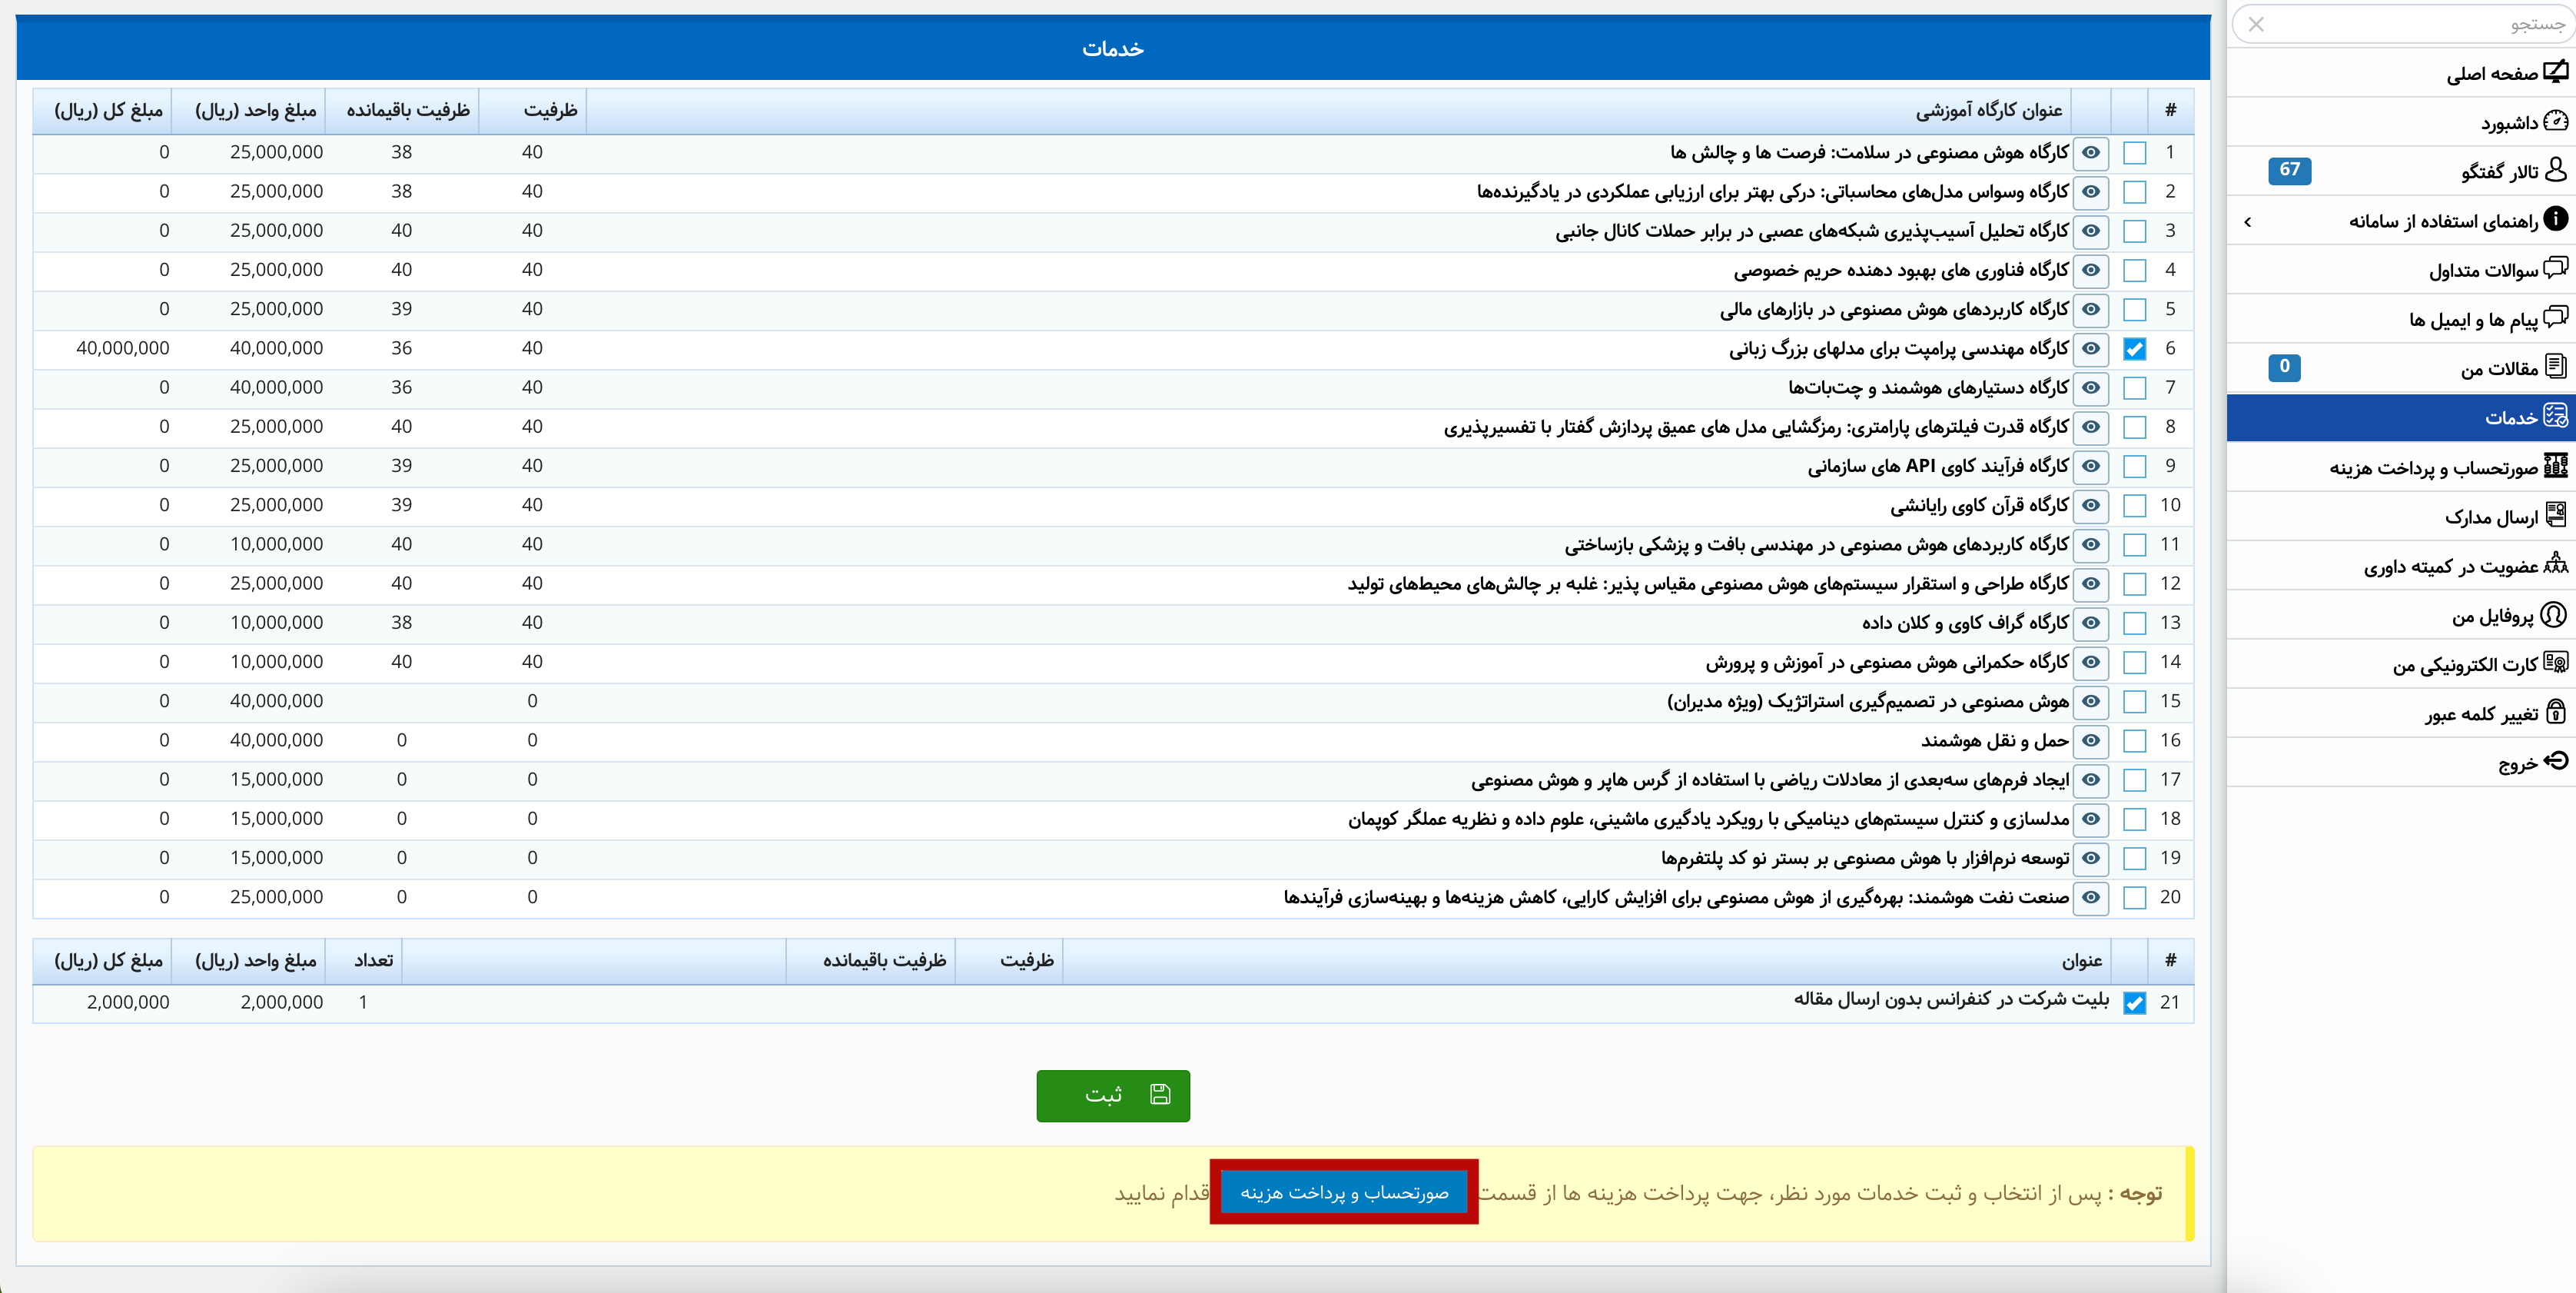
Task: Click the 67 badge on forum item
Action: point(2289,170)
